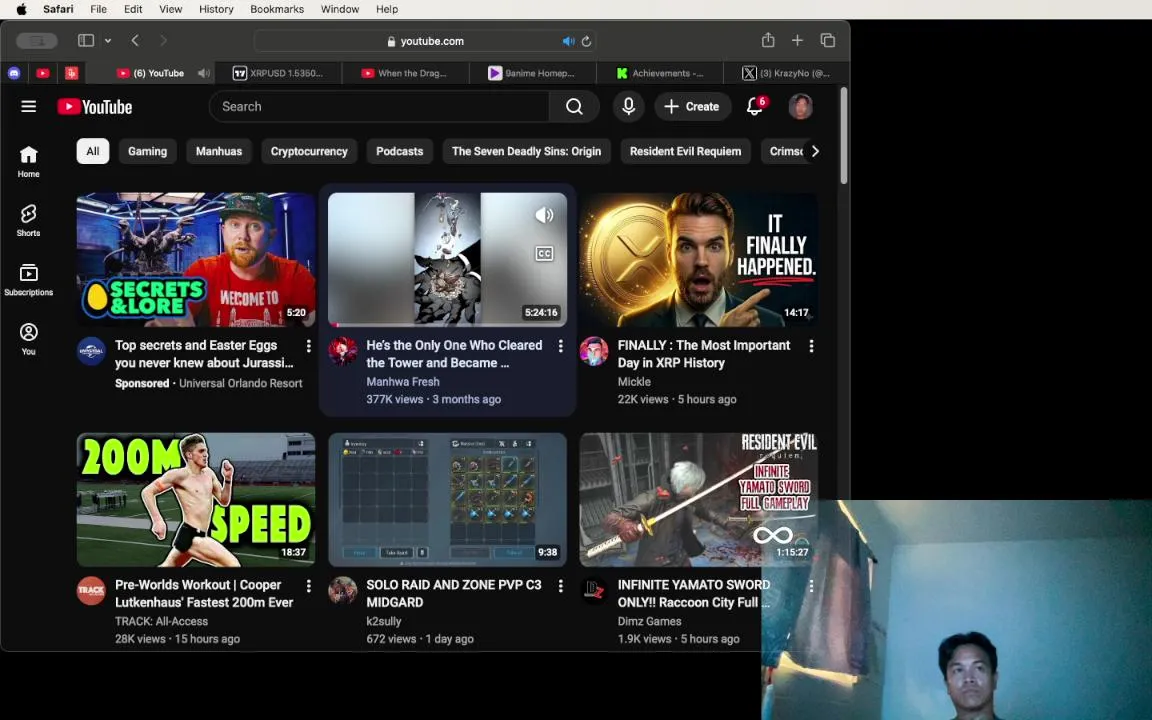The height and width of the screenshot is (720, 1152).
Task: Open the YouTube guide hamburger menu
Action: click(29, 107)
